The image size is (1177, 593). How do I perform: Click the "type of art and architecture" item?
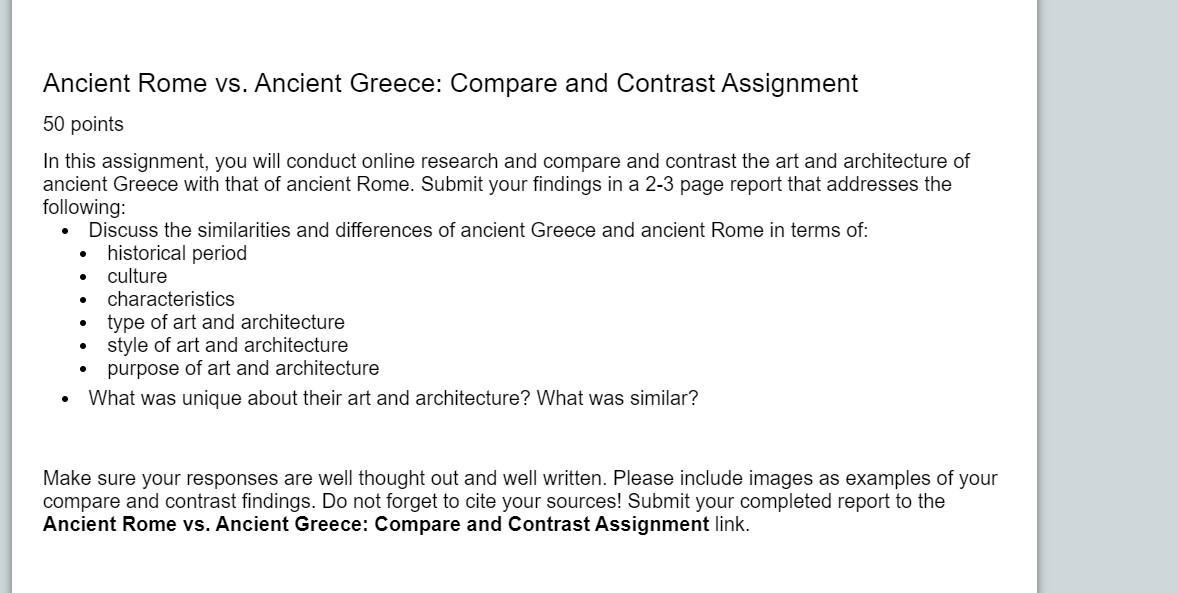coord(226,322)
